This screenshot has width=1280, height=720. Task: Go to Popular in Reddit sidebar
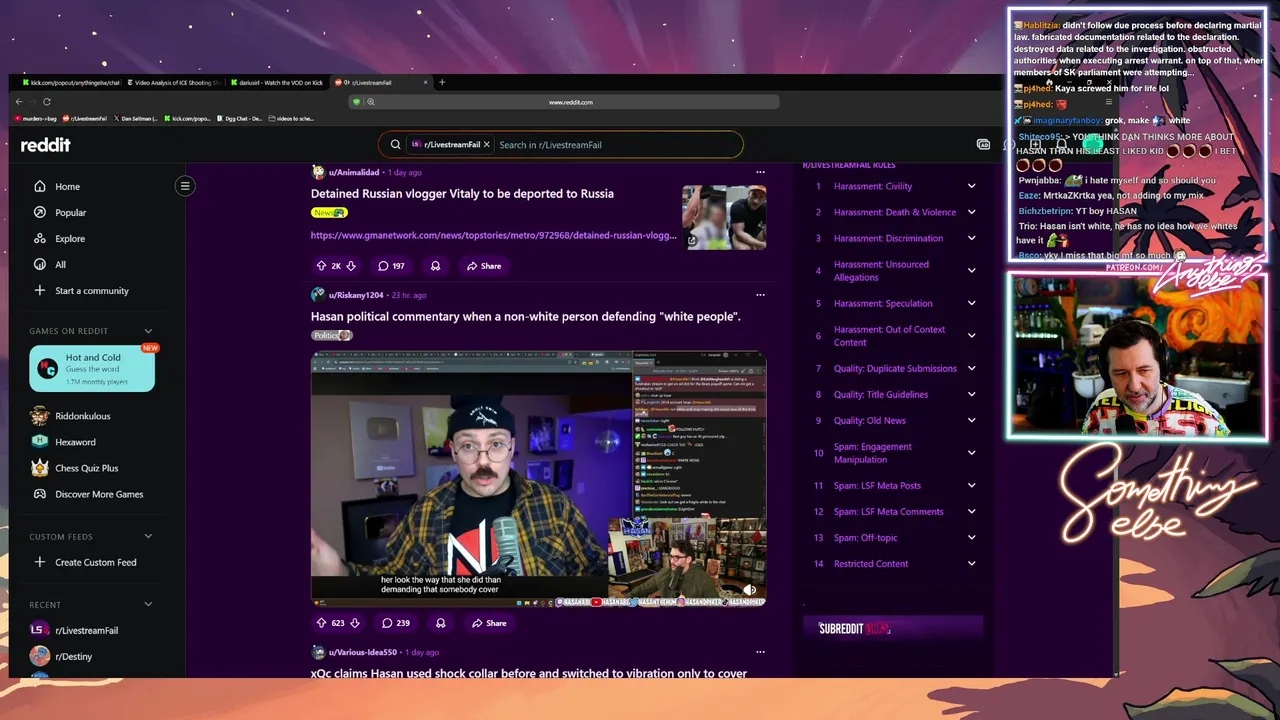[70, 212]
